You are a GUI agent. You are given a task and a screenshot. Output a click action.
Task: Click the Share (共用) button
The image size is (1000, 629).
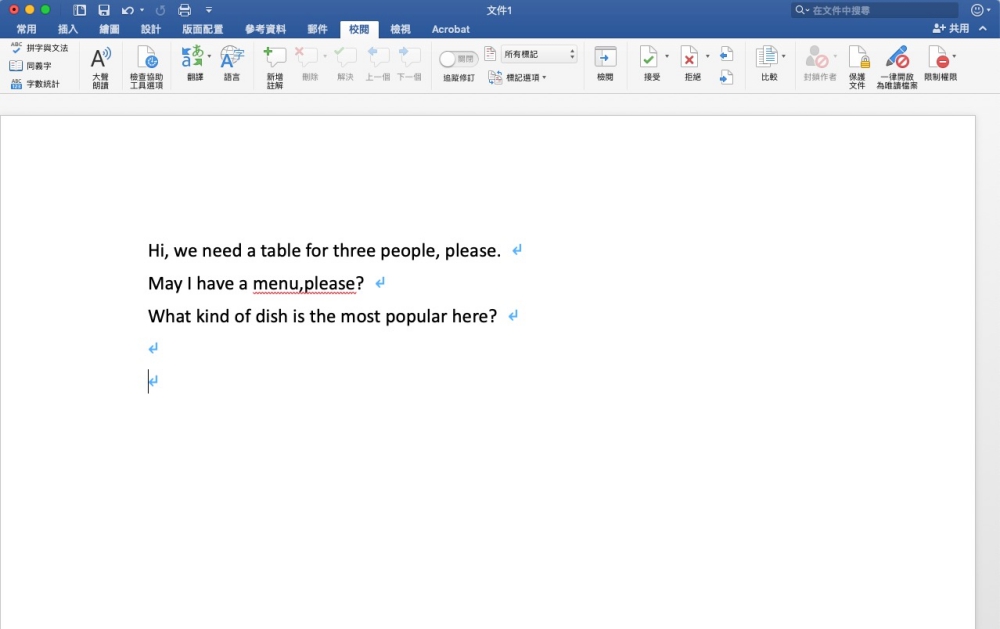951,29
